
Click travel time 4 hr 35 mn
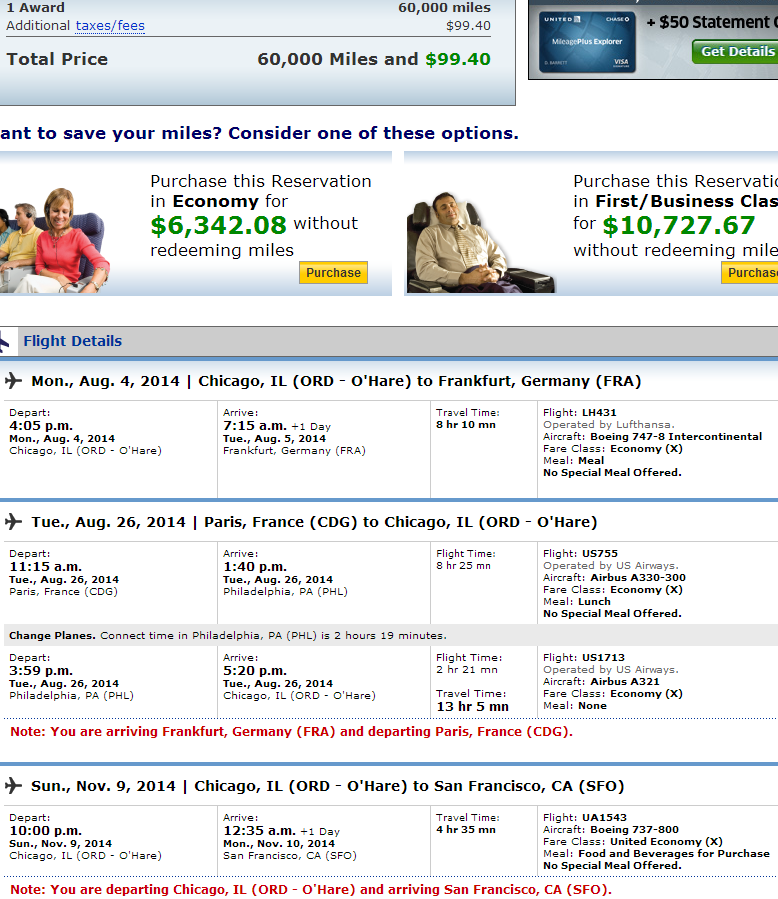466,829
